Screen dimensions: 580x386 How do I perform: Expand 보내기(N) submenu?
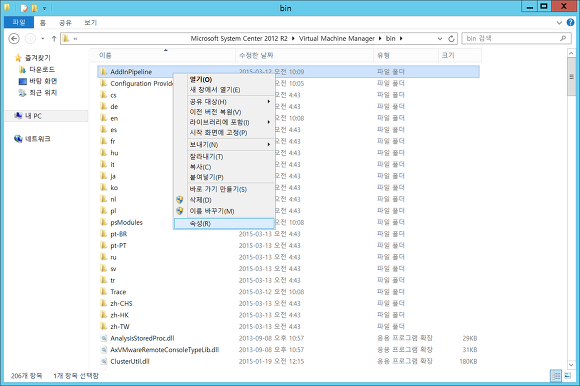point(224,145)
